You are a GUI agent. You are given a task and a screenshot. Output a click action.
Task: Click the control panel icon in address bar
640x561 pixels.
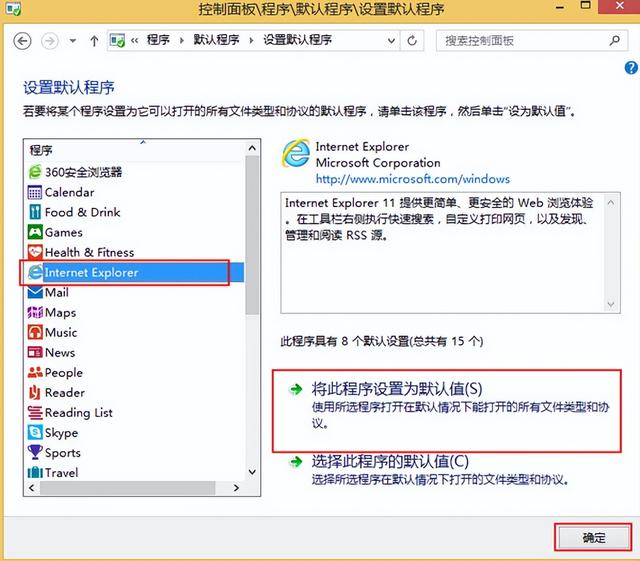[118, 40]
